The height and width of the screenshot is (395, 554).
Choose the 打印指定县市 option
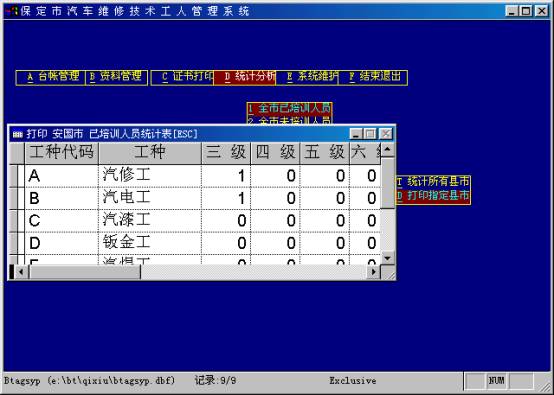tap(434, 195)
